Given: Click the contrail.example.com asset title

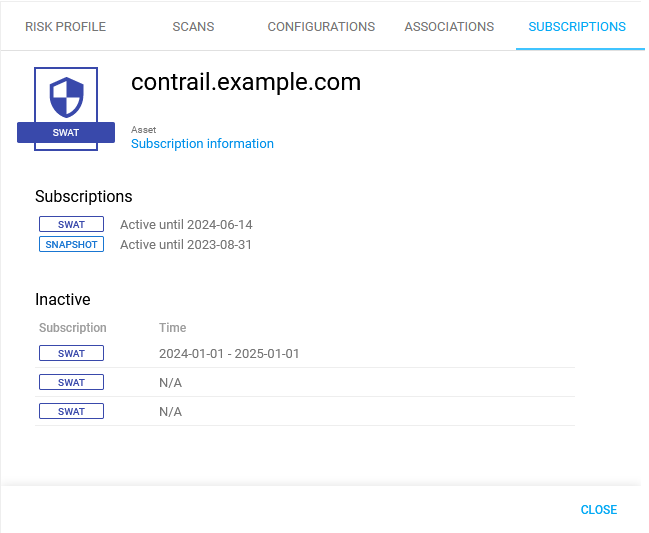Looking at the screenshot, I should (x=246, y=83).
